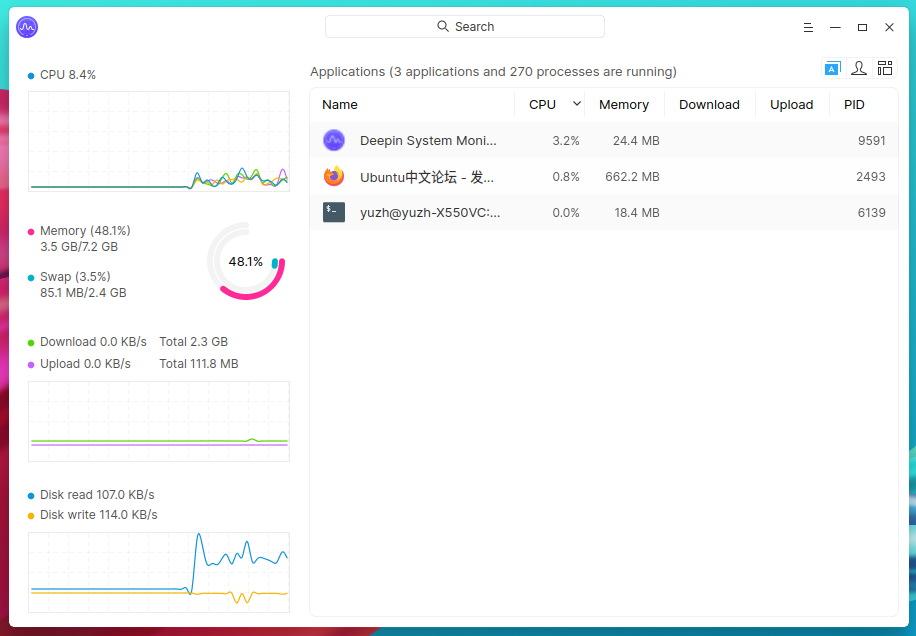This screenshot has width=916, height=636.
Task: Close the System Monitor window
Action: pyautogui.click(x=889, y=27)
